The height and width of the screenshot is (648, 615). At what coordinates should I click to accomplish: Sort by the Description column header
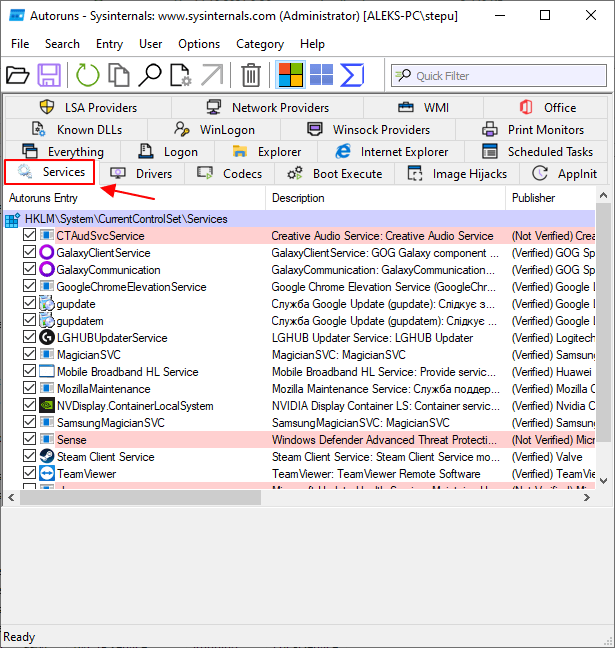coord(385,198)
